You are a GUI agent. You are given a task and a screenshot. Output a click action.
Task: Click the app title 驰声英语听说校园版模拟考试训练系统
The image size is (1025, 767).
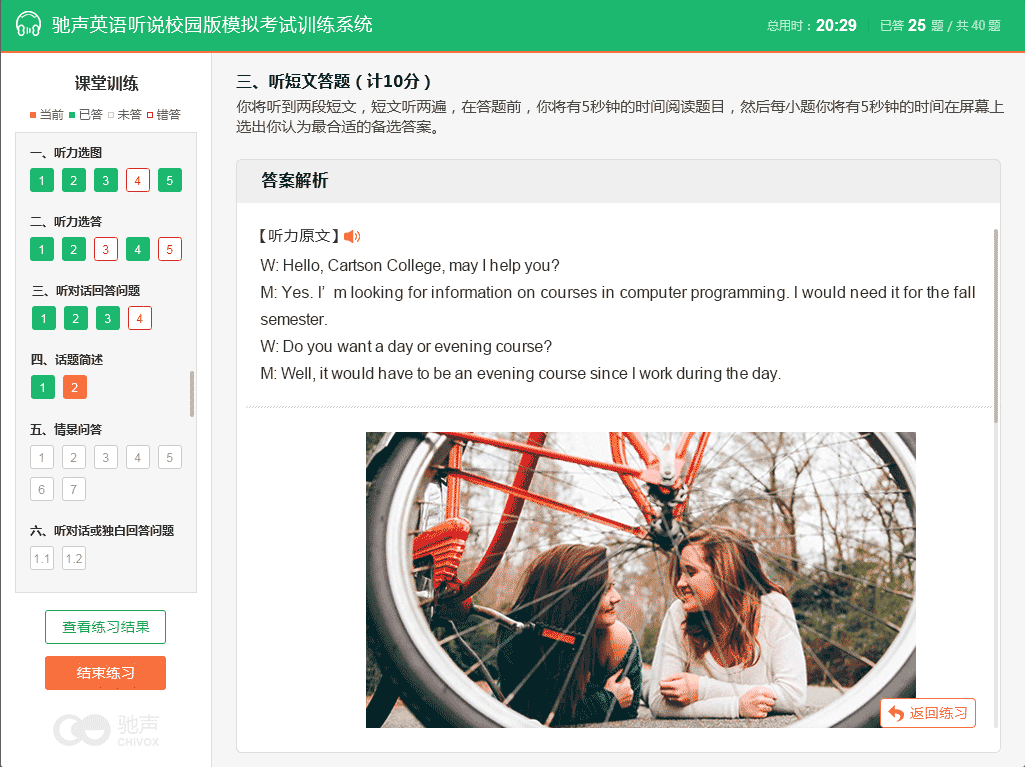[212, 25]
